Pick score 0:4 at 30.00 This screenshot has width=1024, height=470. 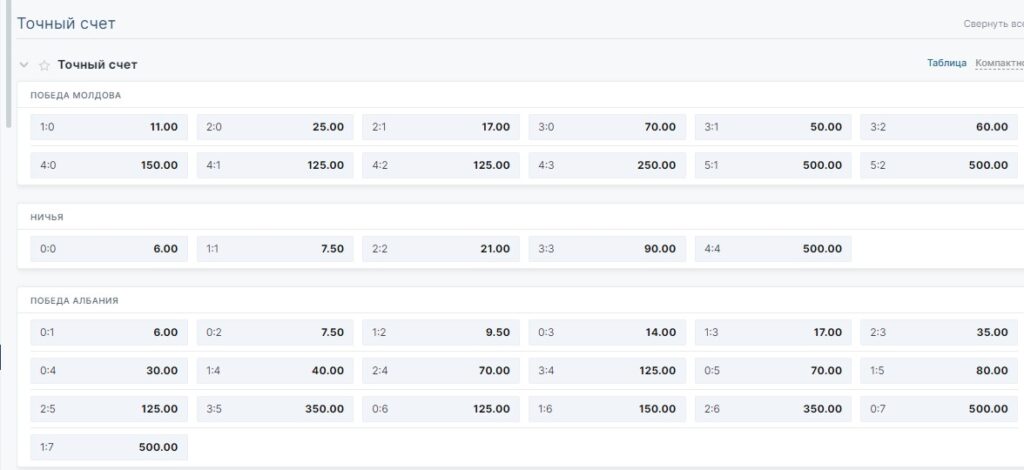(109, 370)
